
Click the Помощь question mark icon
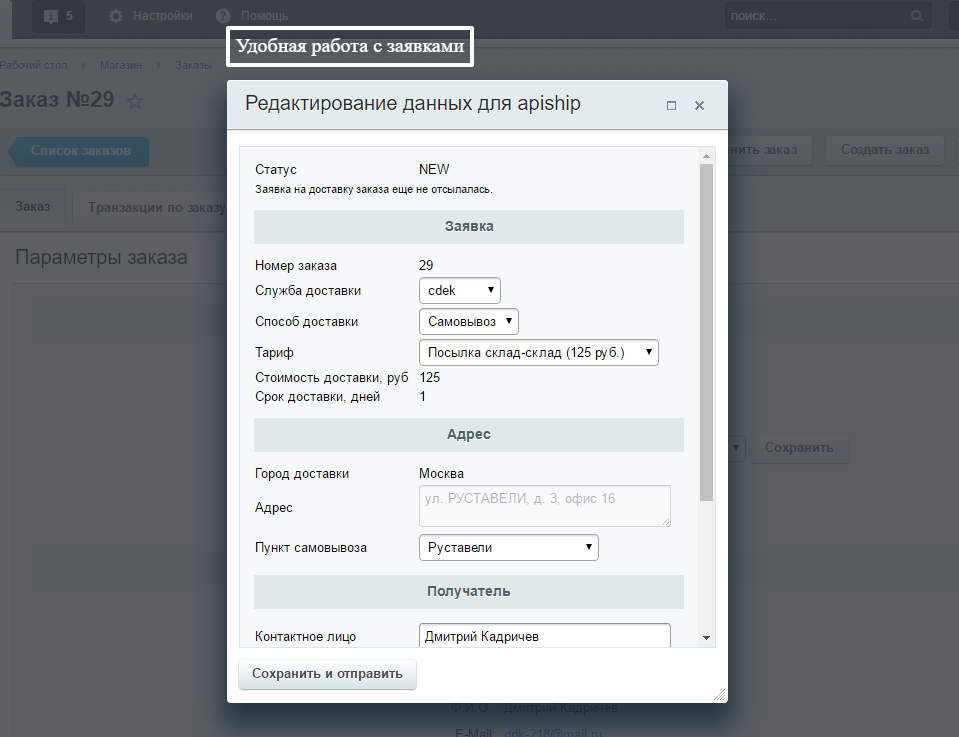click(223, 16)
